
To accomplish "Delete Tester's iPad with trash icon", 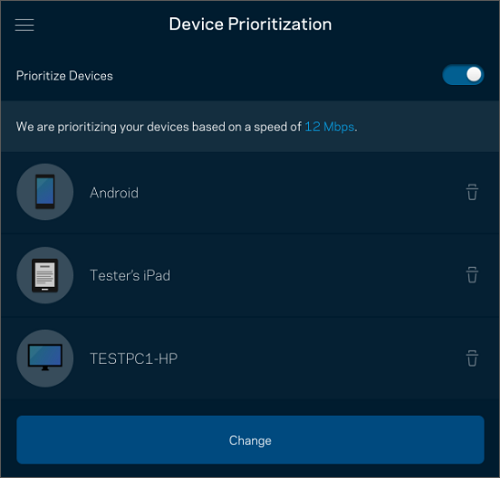I will coord(472,275).
